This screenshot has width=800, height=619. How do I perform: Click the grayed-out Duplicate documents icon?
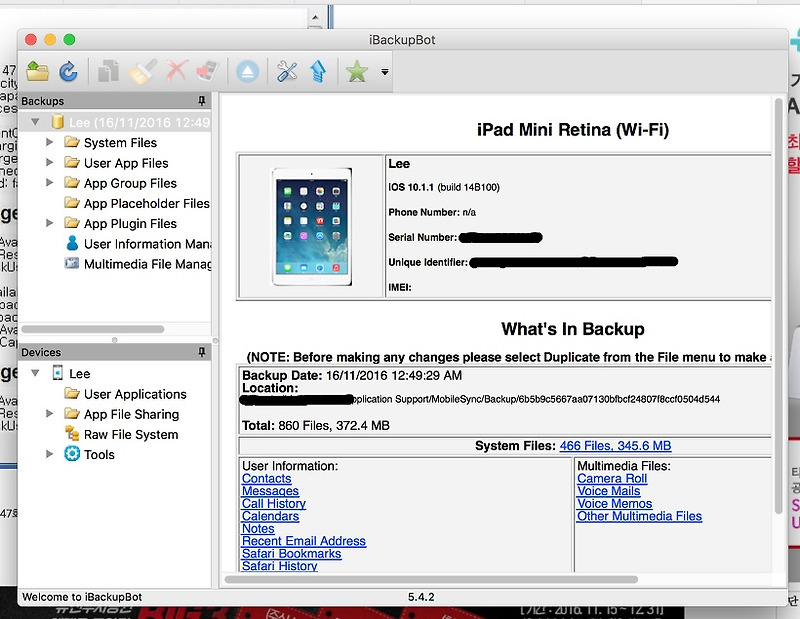click(x=108, y=71)
